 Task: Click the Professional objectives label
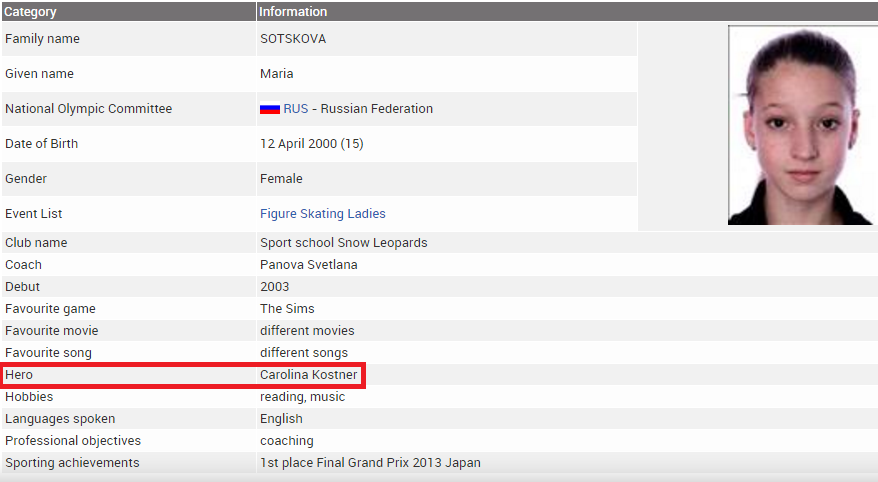coord(73,441)
